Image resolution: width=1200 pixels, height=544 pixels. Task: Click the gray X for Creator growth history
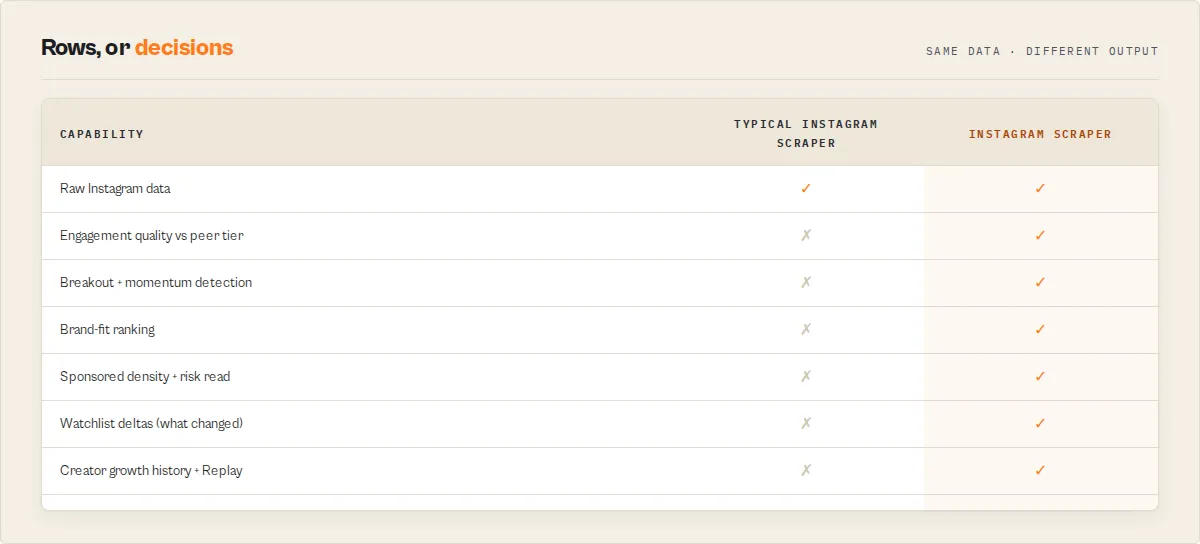[806, 470]
